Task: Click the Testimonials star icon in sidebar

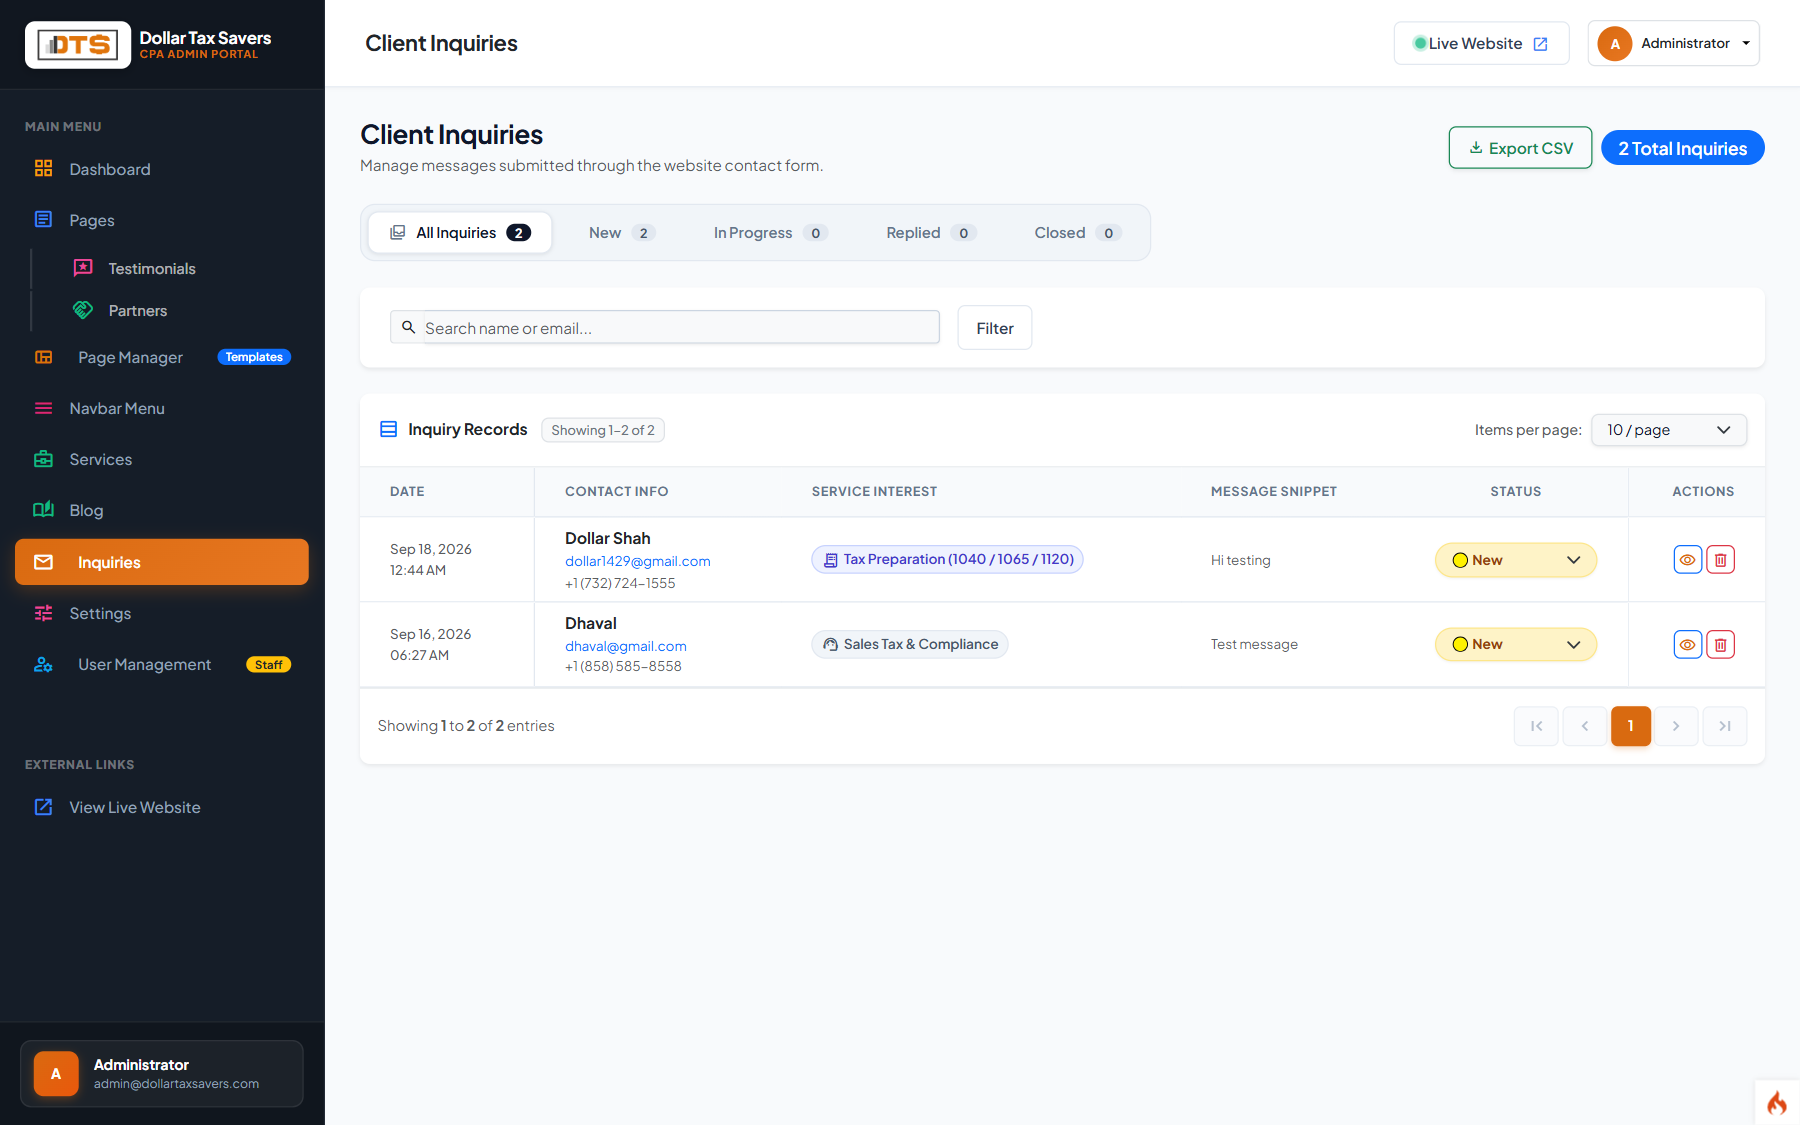Action: tap(83, 268)
